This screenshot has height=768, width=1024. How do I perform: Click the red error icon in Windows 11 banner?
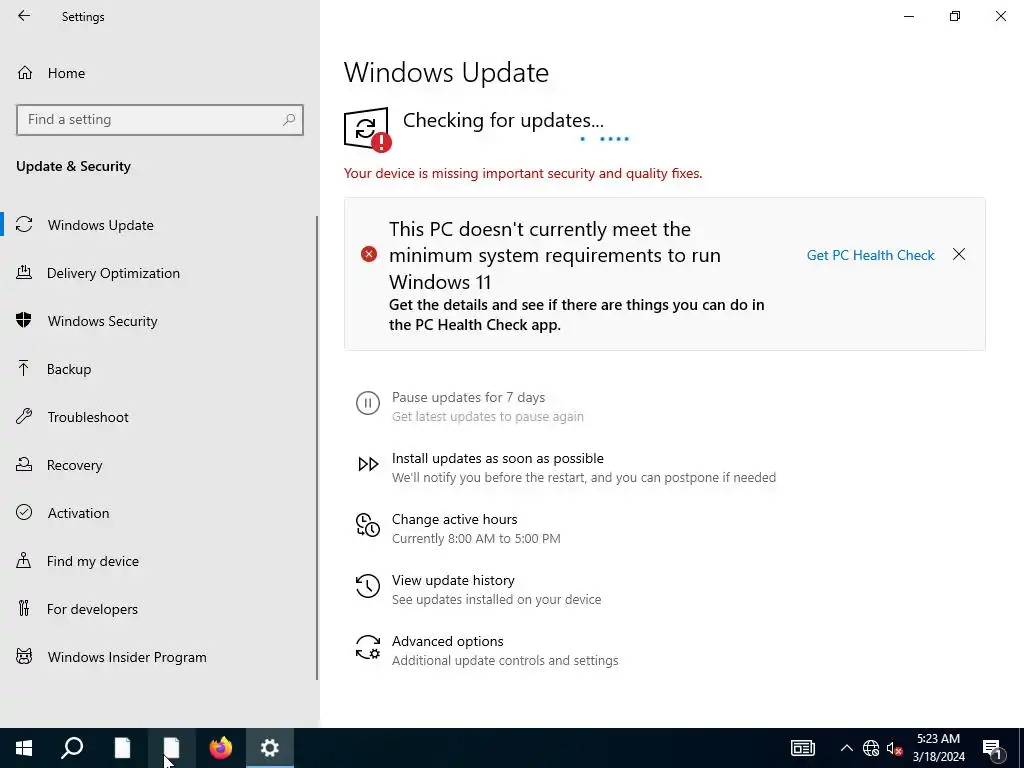point(369,254)
